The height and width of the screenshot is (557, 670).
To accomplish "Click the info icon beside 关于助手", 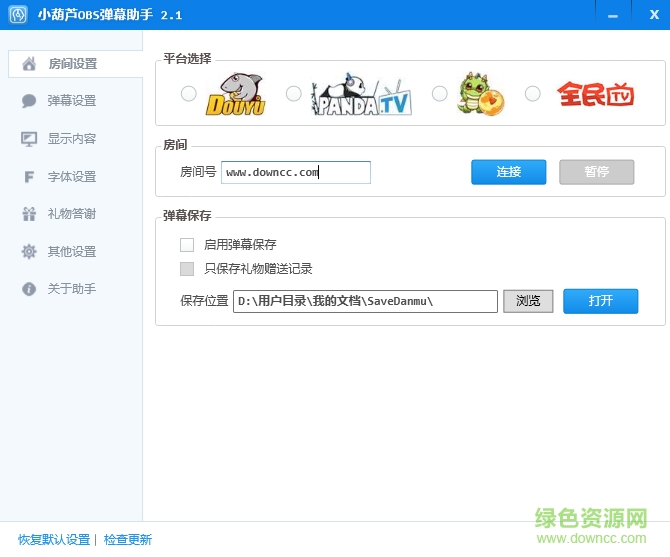I will (x=29, y=289).
